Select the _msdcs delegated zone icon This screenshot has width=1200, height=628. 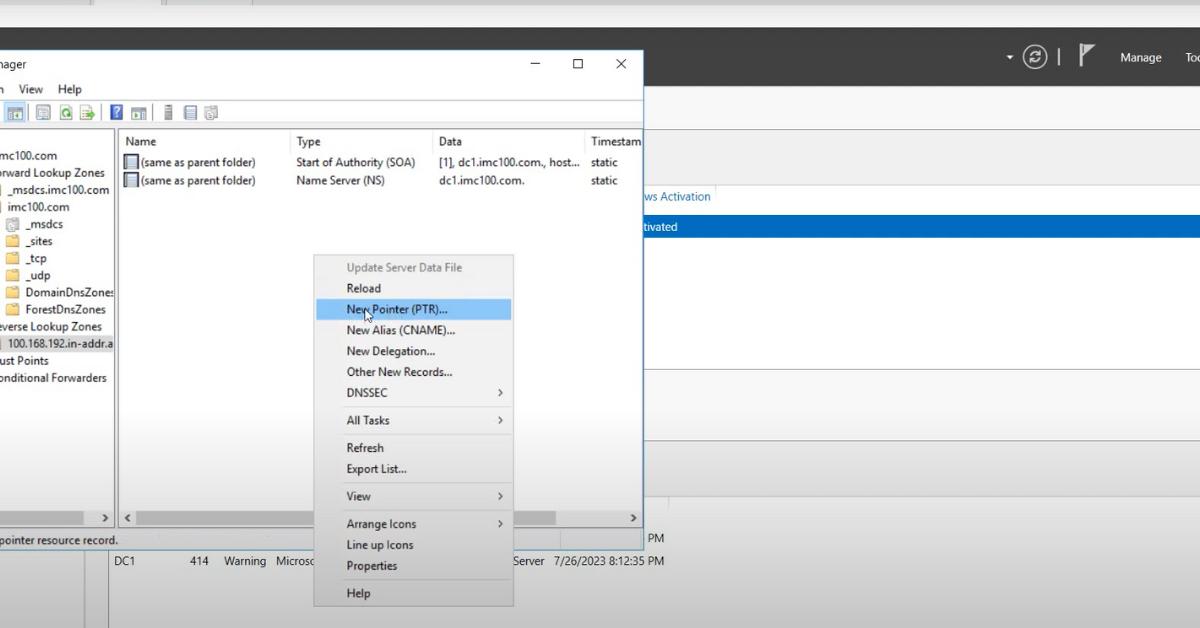13,224
